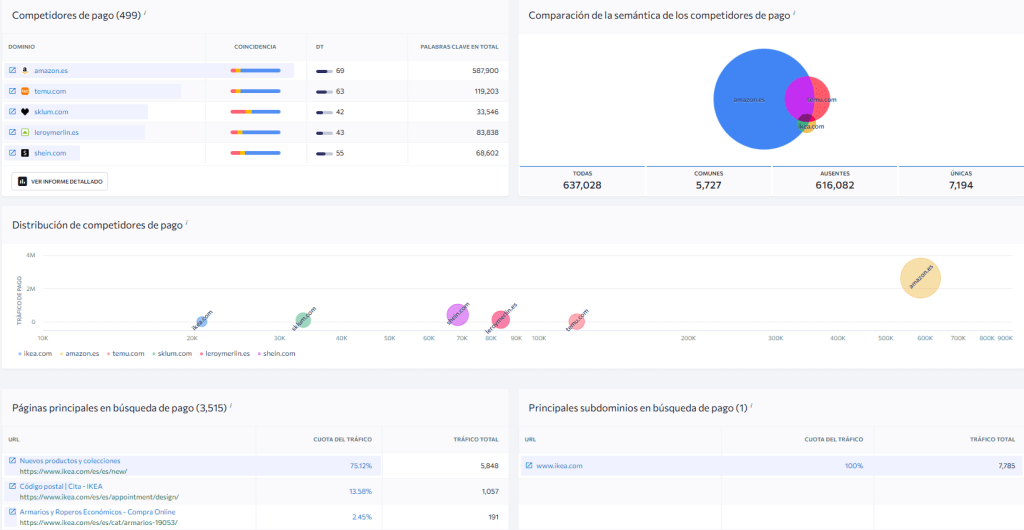Image resolution: width=1024 pixels, height=530 pixels.
Task: Click the 119,203 total keywords value
Action: 485,91
